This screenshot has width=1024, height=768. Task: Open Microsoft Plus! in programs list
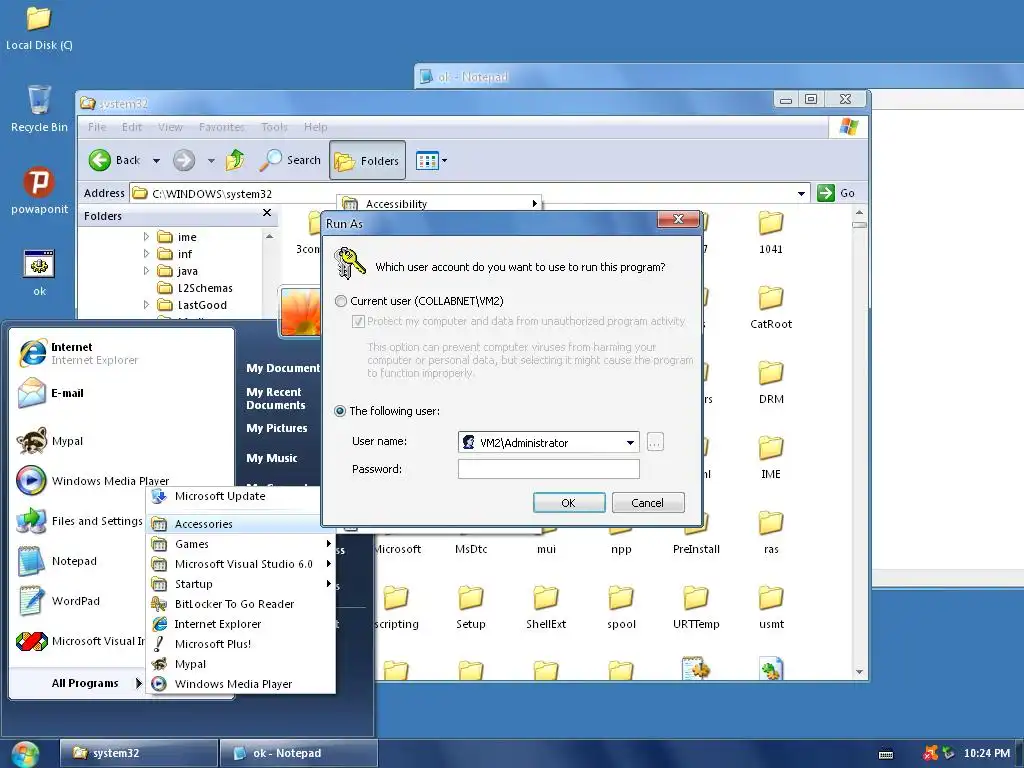[x=240, y=644]
